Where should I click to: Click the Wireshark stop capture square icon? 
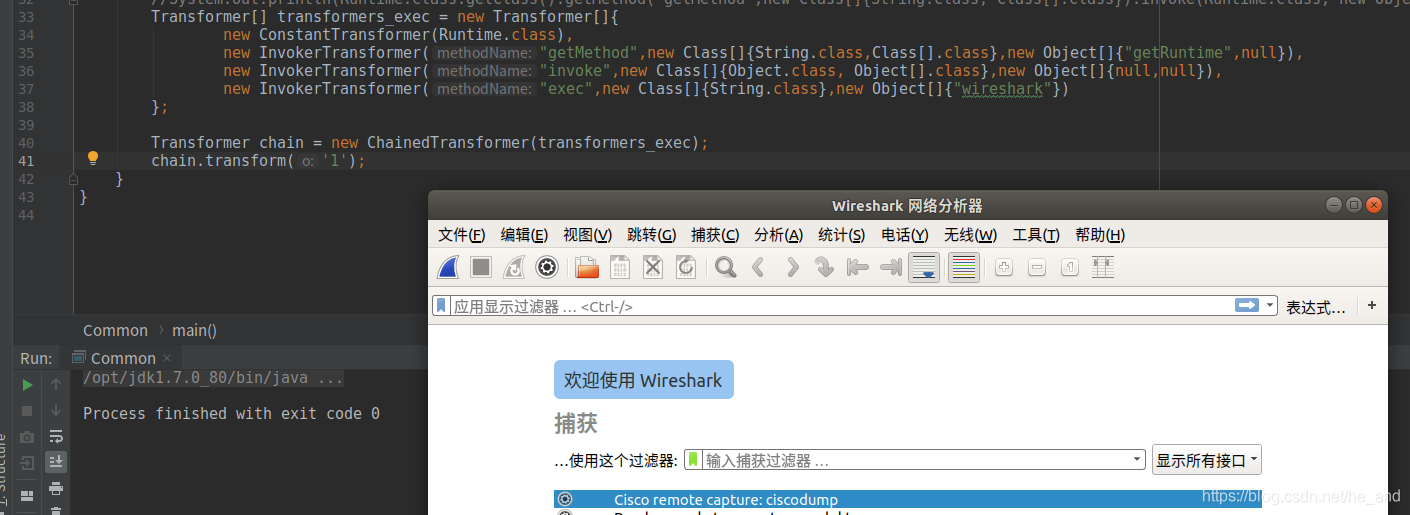click(481, 267)
